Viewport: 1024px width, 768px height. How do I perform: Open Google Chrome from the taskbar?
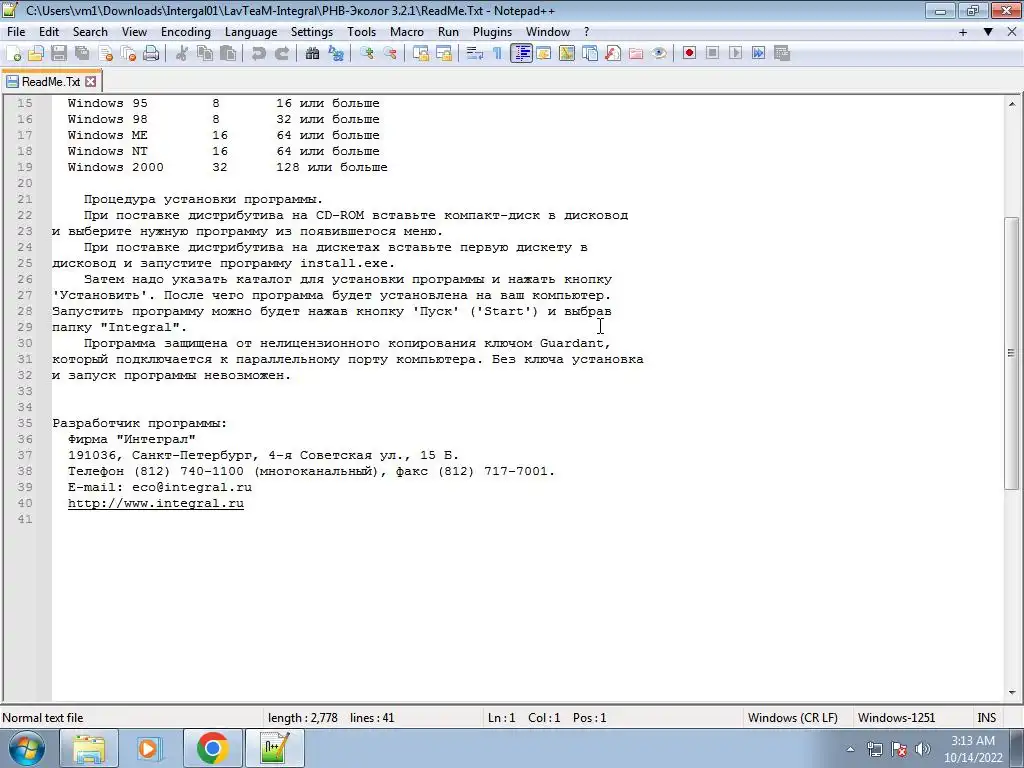(212, 748)
